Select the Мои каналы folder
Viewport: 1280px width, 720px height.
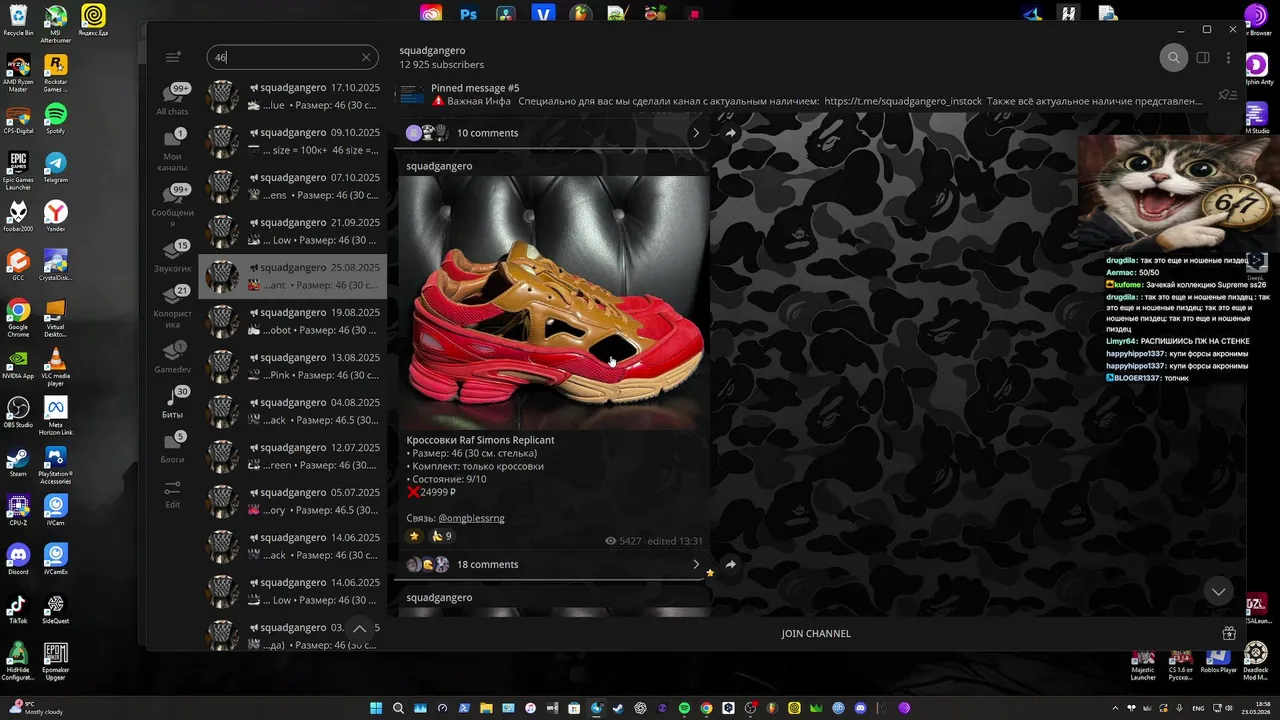172,149
